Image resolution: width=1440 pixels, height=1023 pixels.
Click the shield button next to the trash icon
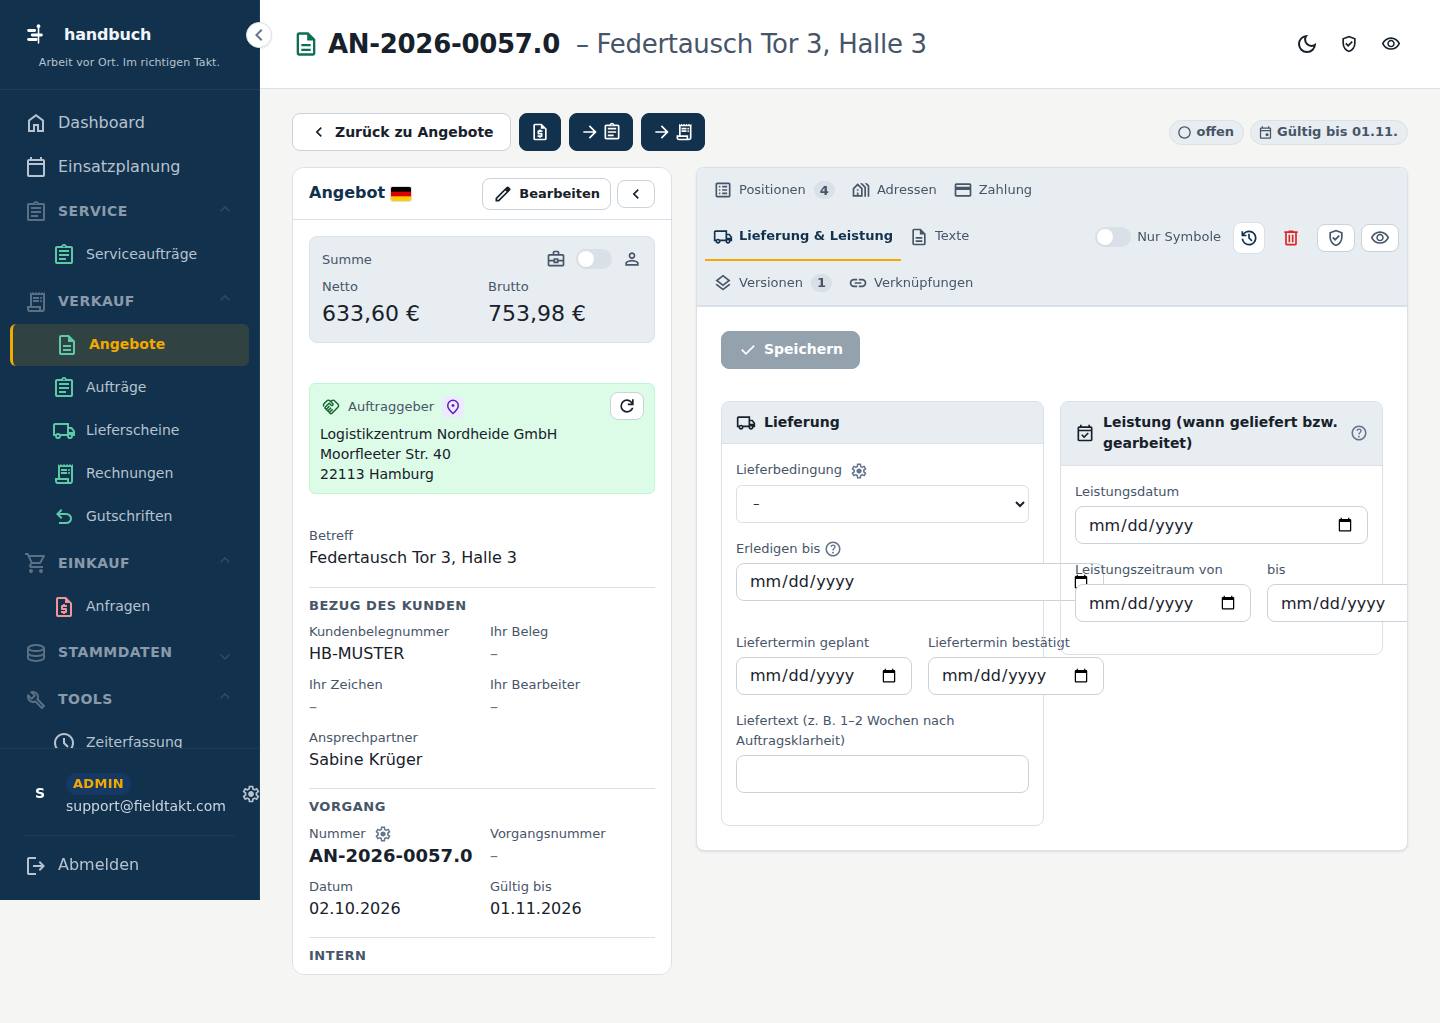(1336, 238)
